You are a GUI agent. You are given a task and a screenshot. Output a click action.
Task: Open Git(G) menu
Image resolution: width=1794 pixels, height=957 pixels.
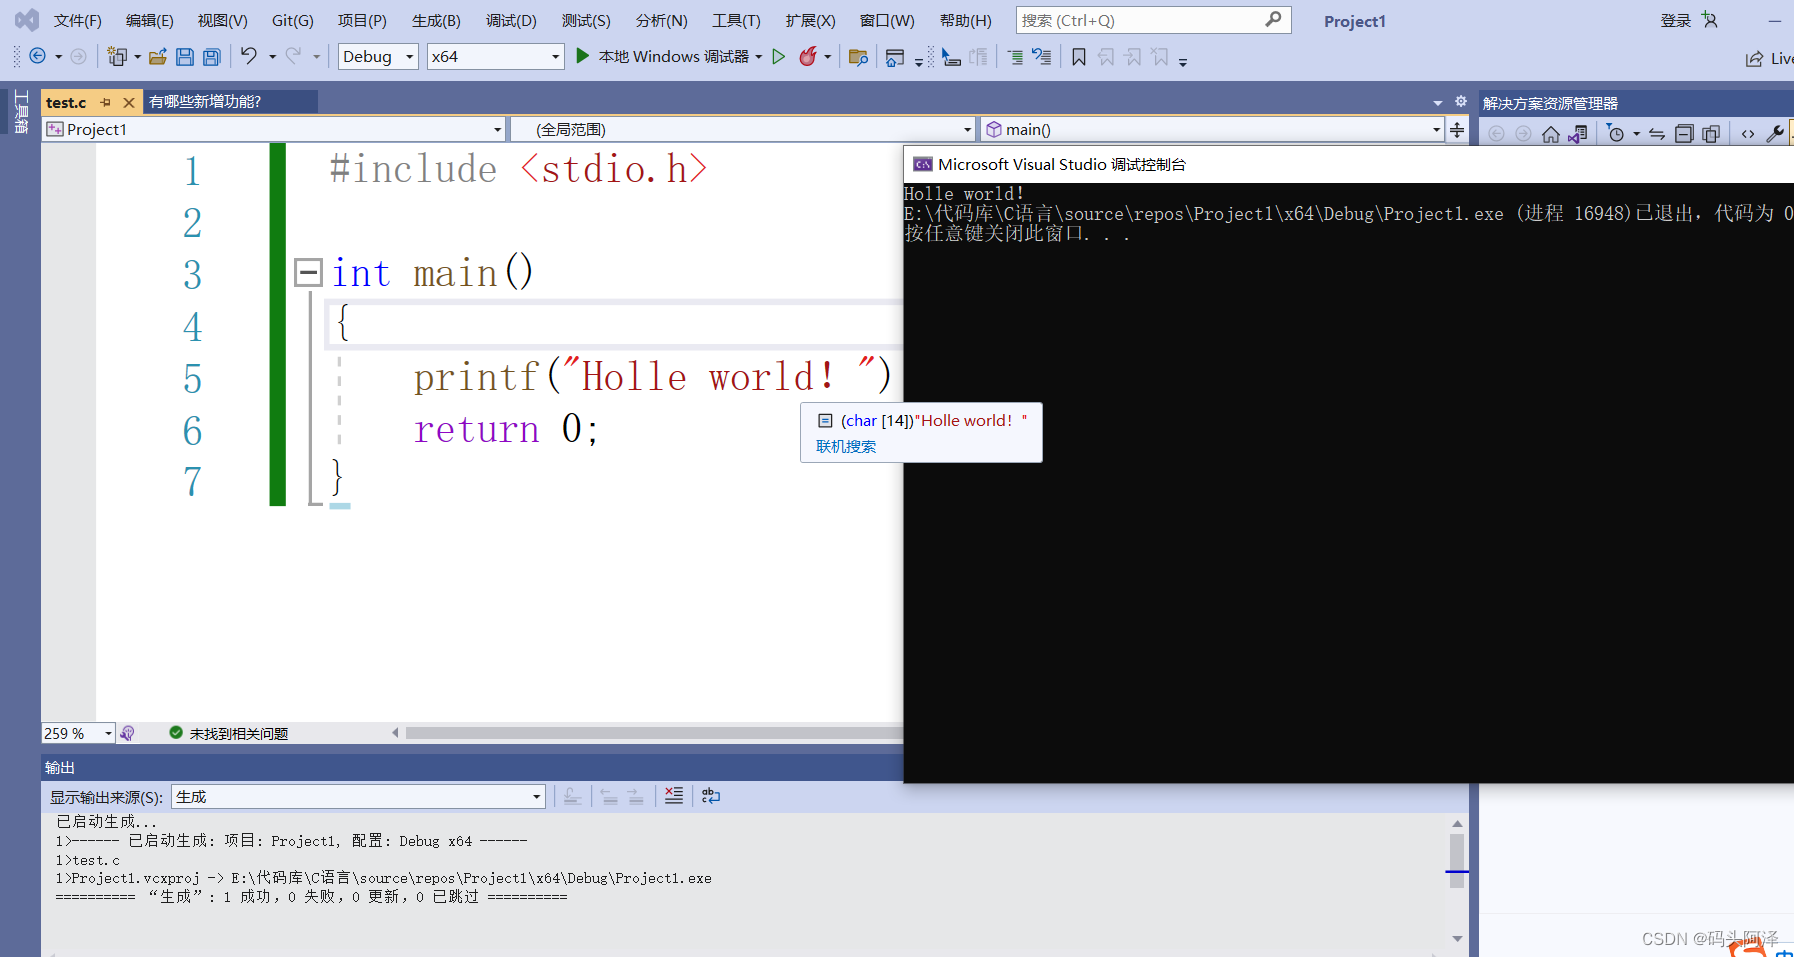click(x=293, y=20)
